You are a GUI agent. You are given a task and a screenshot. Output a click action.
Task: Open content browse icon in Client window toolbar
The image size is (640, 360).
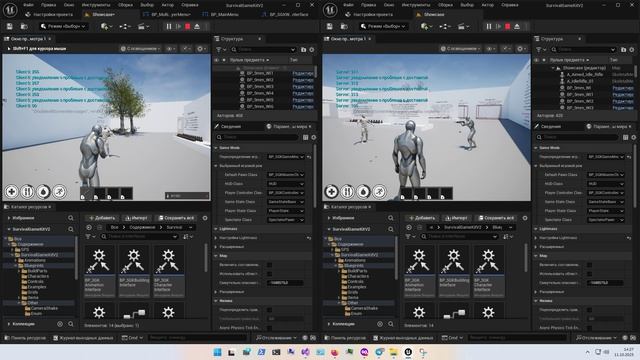coord(24,26)
